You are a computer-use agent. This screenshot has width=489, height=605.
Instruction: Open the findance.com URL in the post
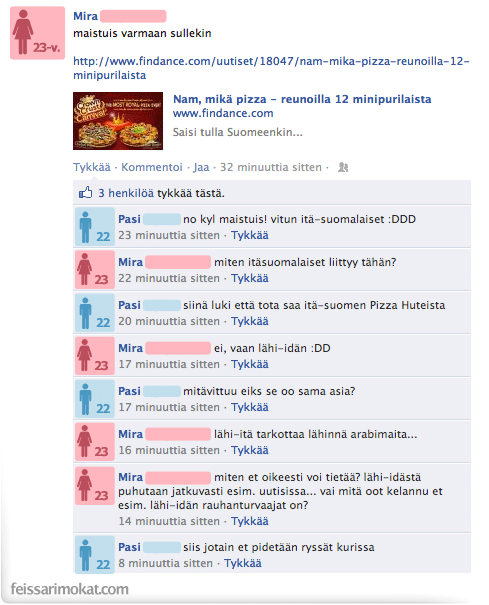pos(271,68)
